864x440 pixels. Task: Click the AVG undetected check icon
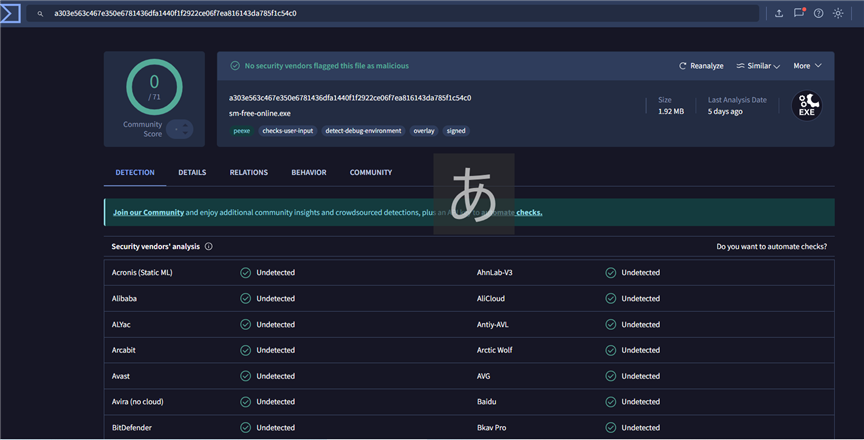point(611,376)
